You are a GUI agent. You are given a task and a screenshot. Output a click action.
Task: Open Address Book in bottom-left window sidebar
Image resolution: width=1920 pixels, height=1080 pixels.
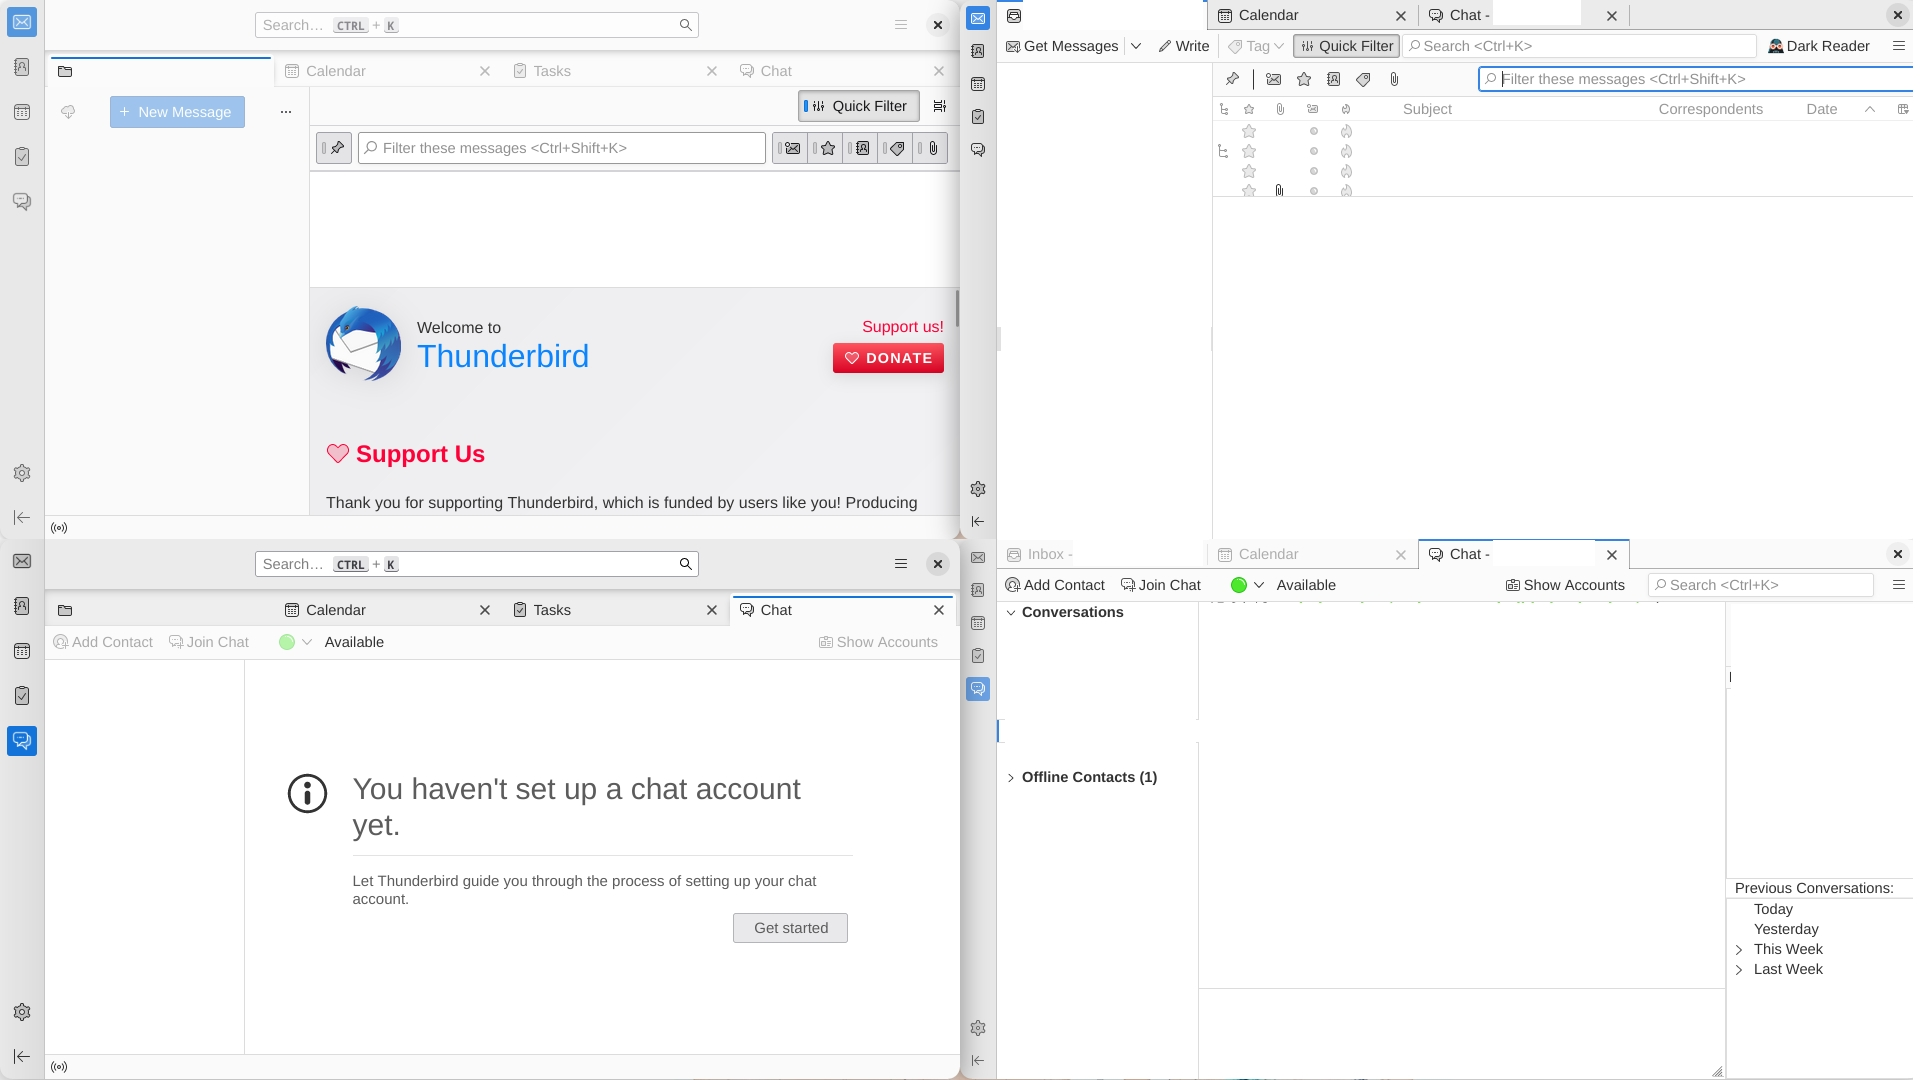[22, 606]
